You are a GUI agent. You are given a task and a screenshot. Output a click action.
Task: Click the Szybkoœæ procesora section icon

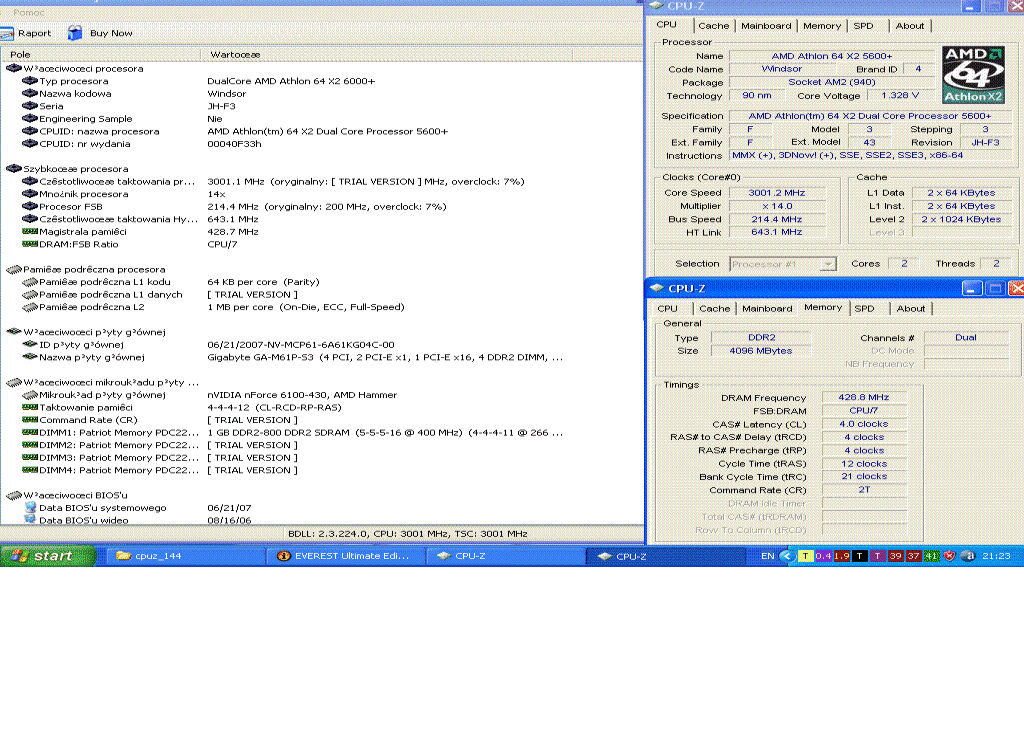pyautogui.click(x=14, y=168)
